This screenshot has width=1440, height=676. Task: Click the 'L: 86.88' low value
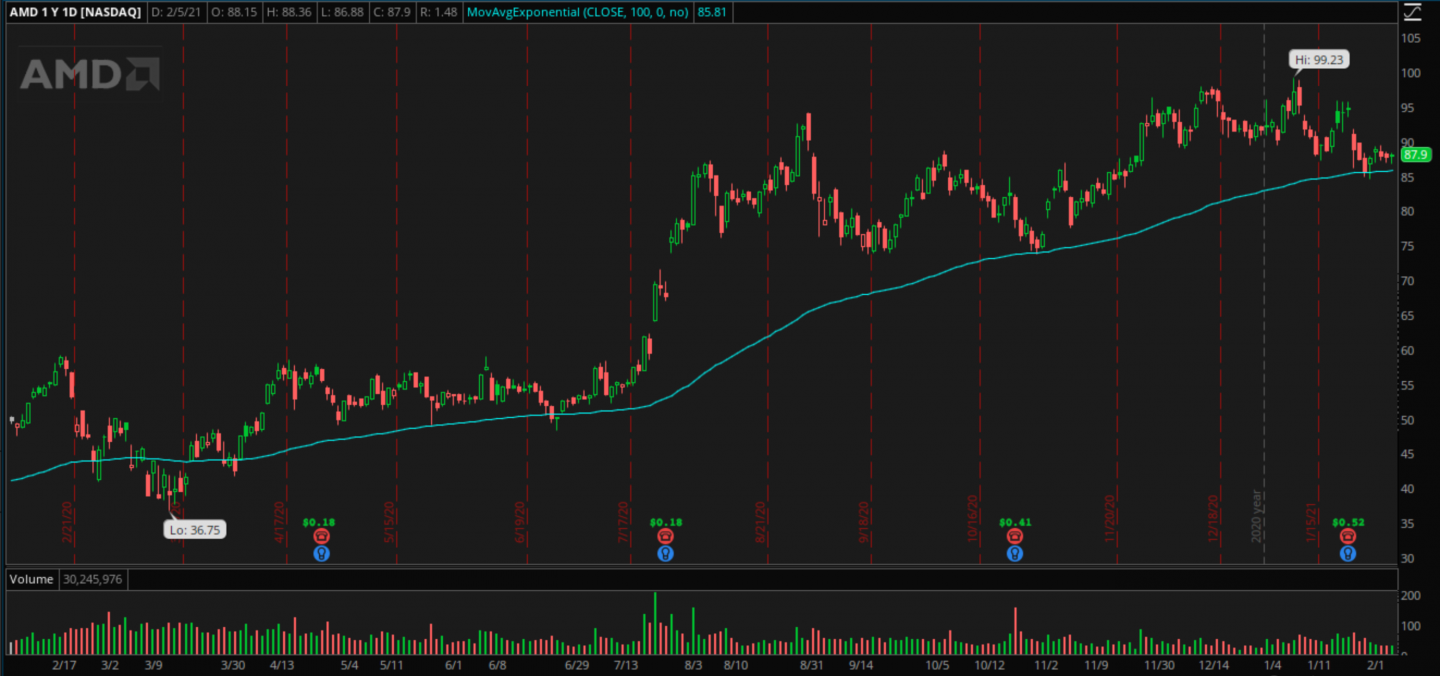(x=342, y=13)
